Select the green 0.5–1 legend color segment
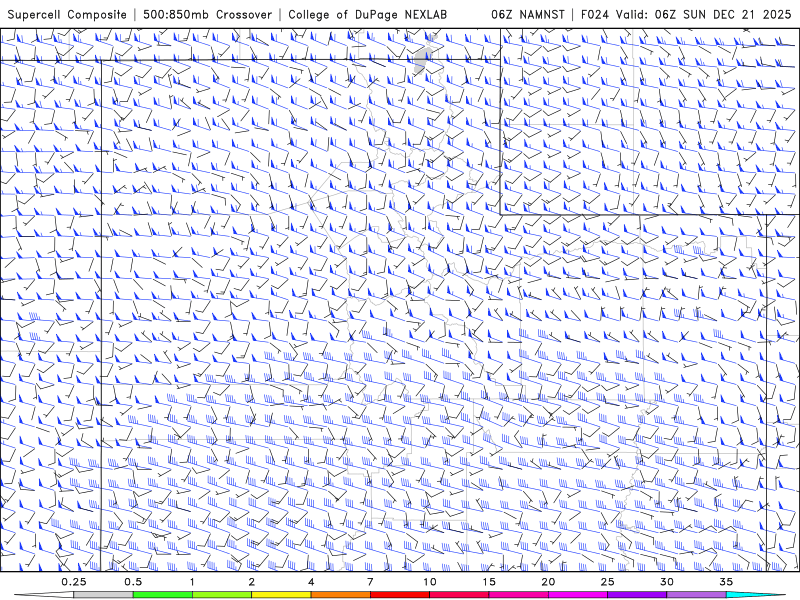This screenshot has height=600, width=800. (162, 595)
